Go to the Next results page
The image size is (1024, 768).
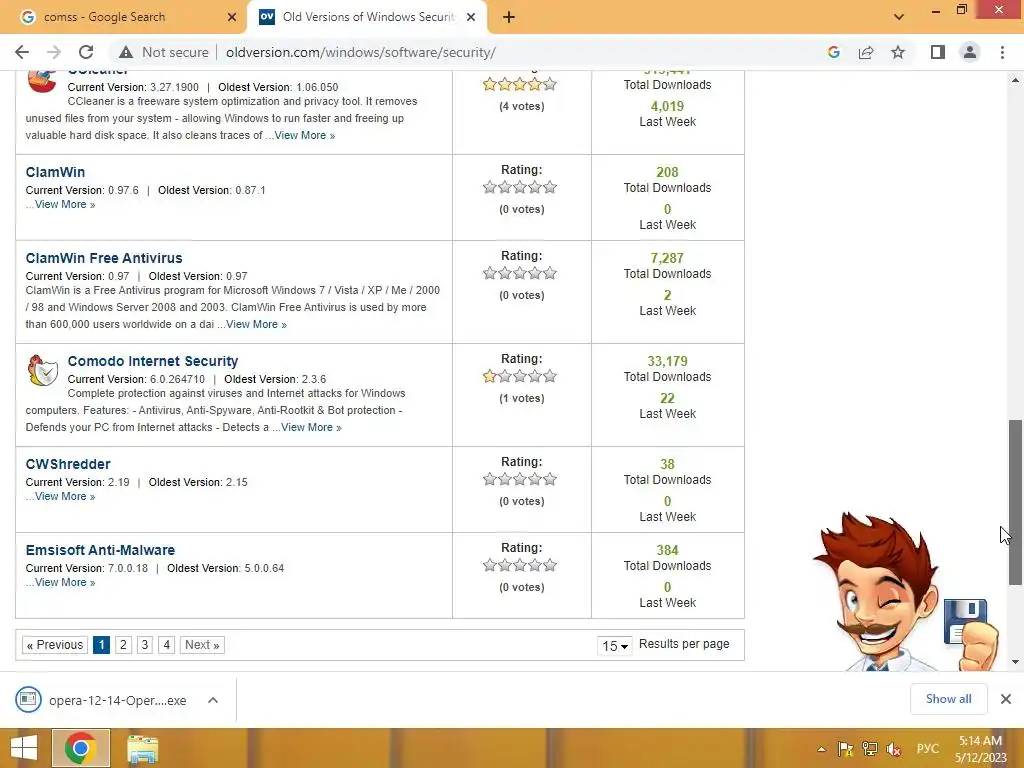click(x=202, y=645)
